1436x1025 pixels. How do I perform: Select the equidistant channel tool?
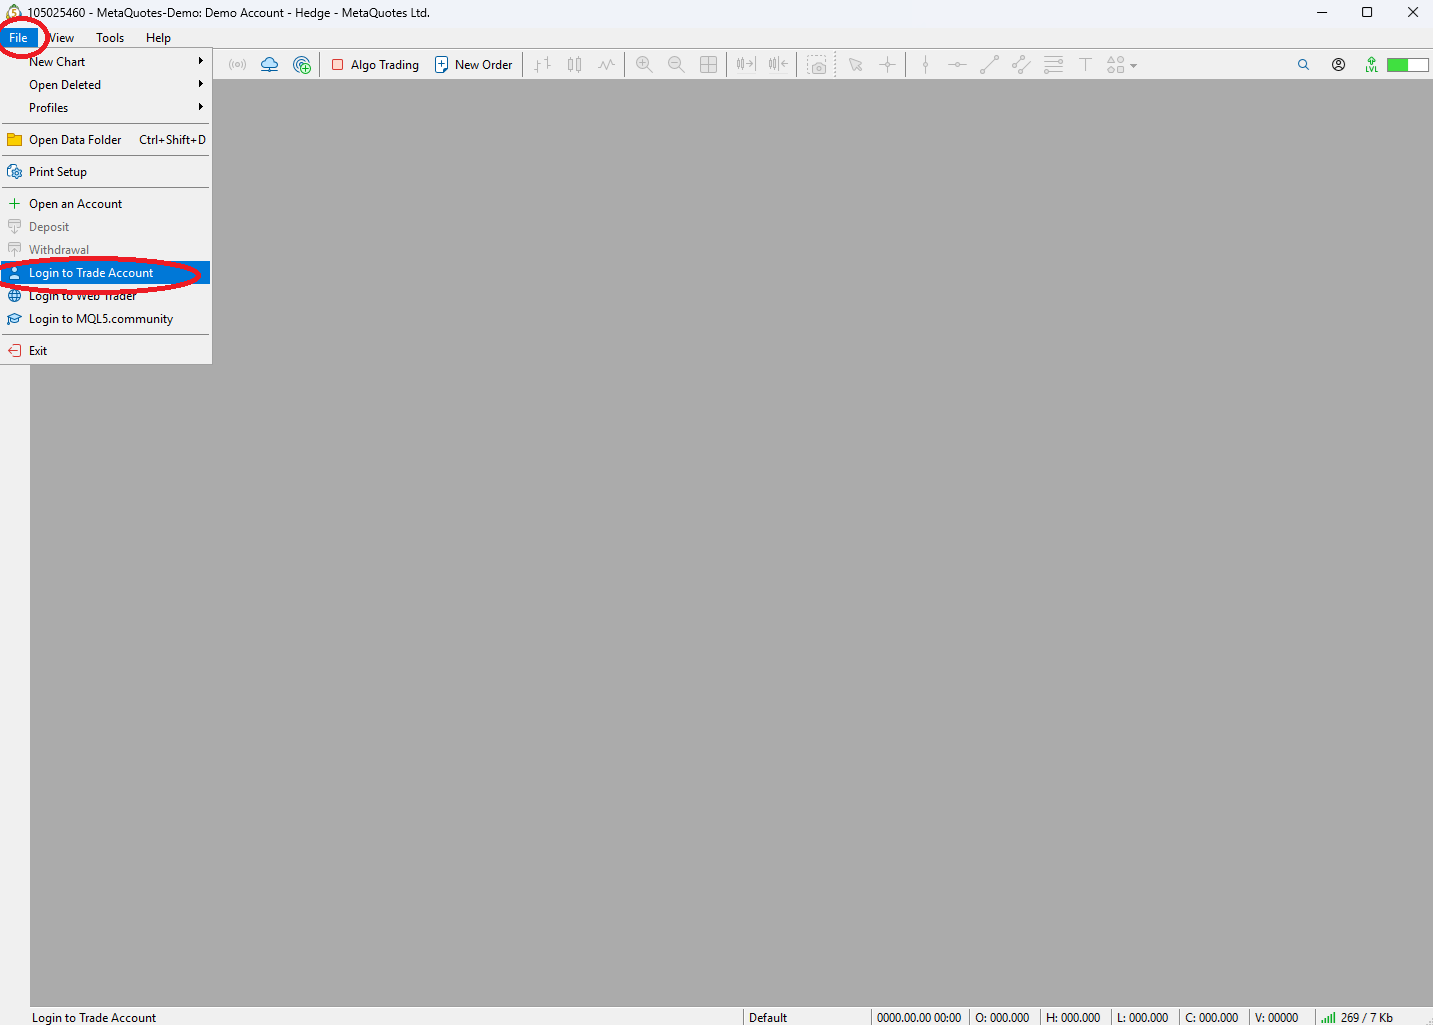click(x=1021, y=65)
